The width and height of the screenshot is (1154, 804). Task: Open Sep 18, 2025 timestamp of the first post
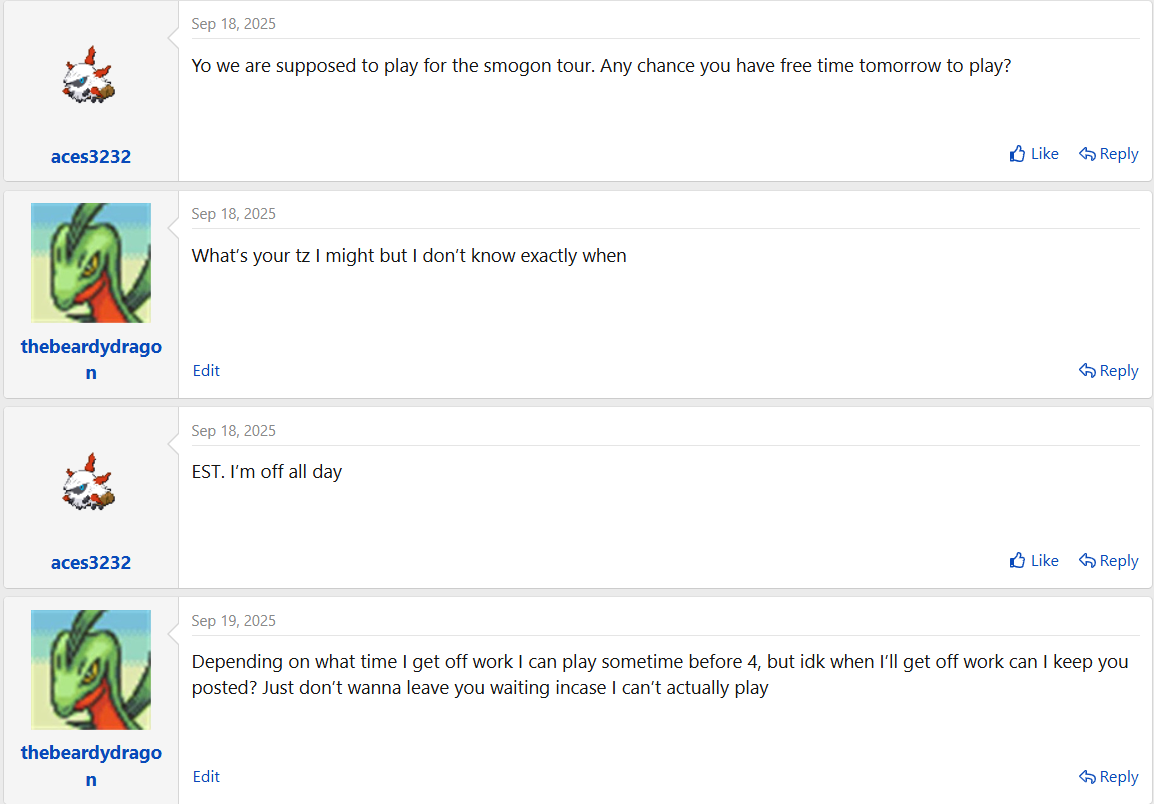point(233,24)
